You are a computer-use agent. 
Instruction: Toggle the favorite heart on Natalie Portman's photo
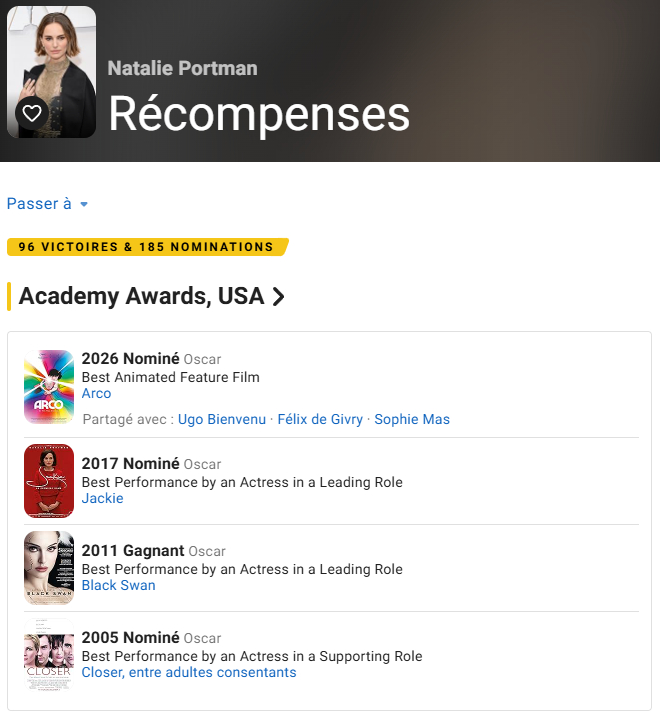click(x=32, y=113)
